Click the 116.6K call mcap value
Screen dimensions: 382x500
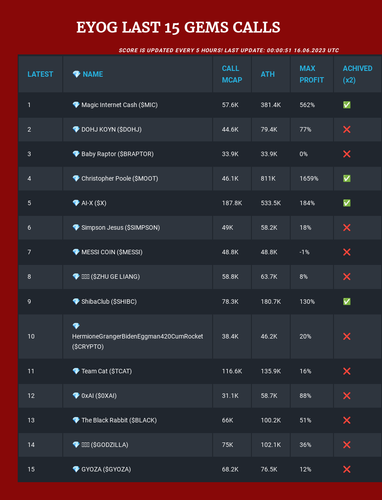coord(232,371)
